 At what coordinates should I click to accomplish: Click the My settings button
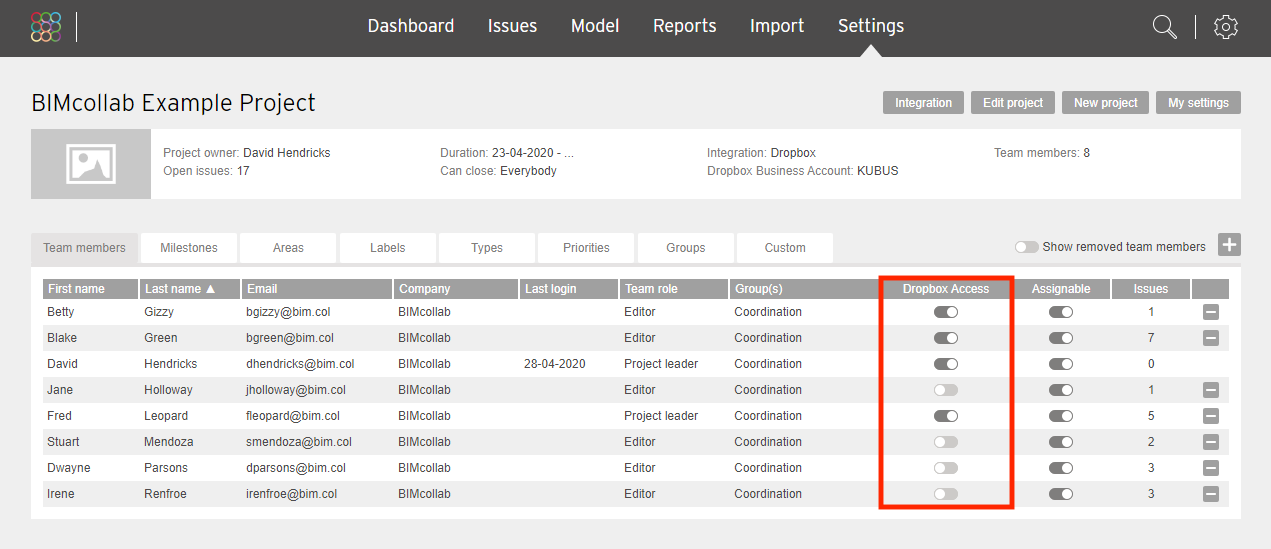click(1199, 102)
